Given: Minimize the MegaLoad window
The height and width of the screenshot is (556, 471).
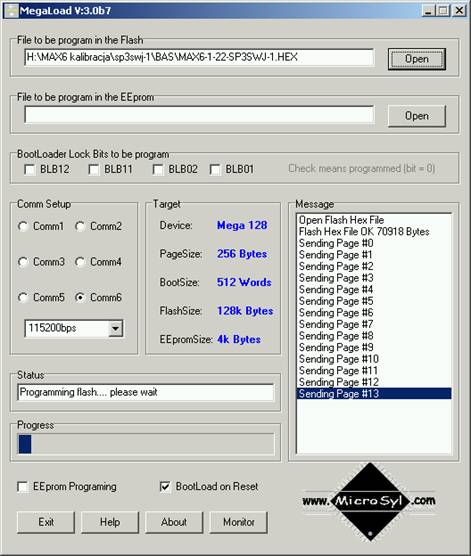Looking at the screenshot, I should click(428, 10).
